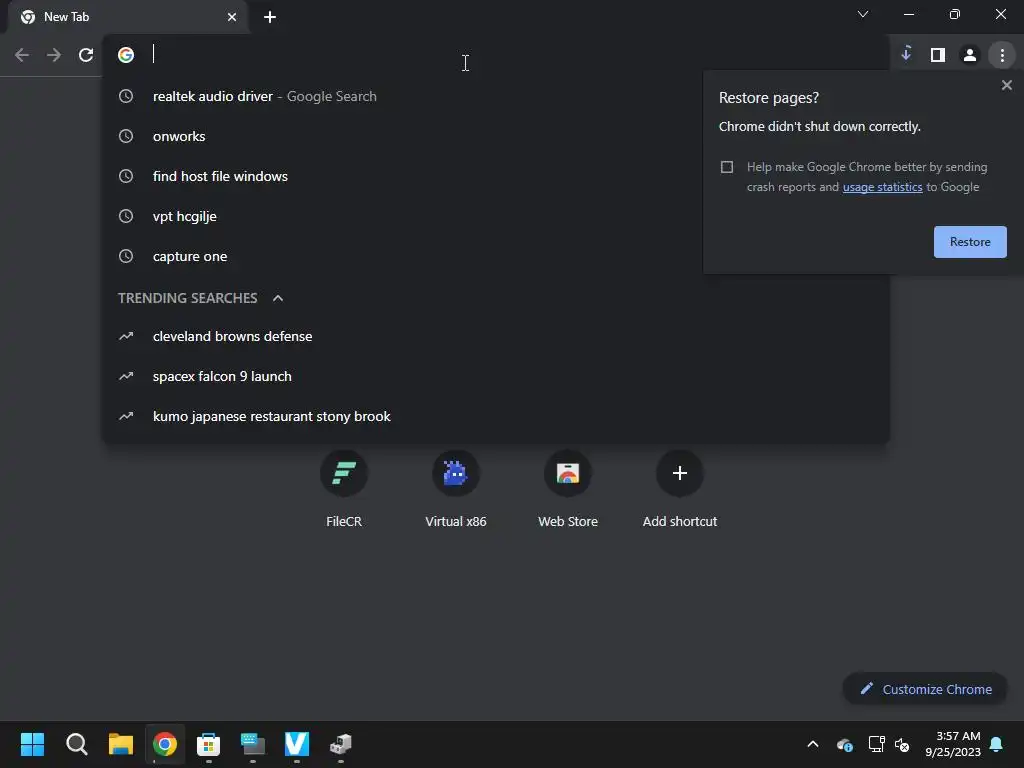
Task: Focus the address bar input
Action: click(x=496, y=55)
